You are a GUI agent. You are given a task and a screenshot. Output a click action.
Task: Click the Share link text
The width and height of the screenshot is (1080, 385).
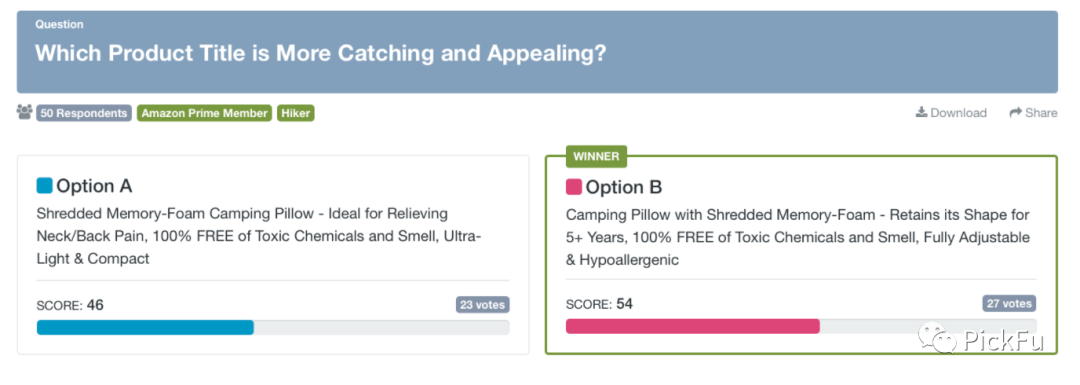[1041, 113]
